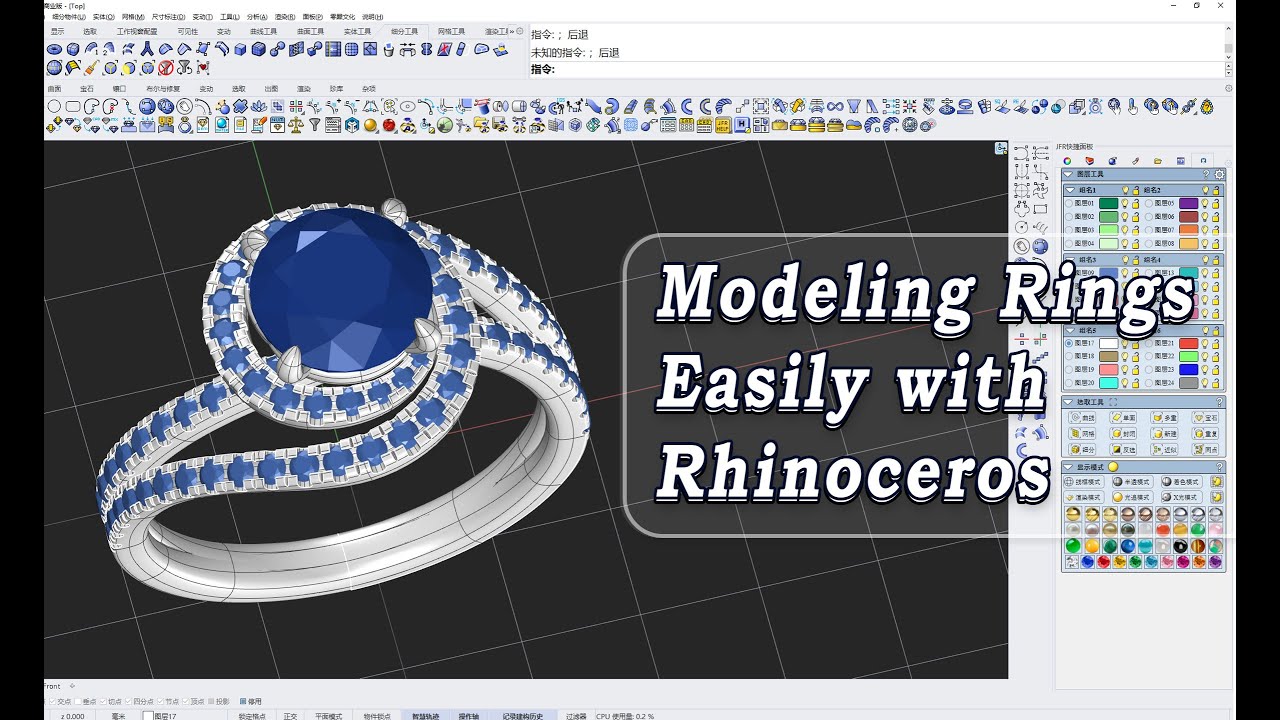Click the red prohibition circle icon

pyautogui.click(x=166, y=68)
